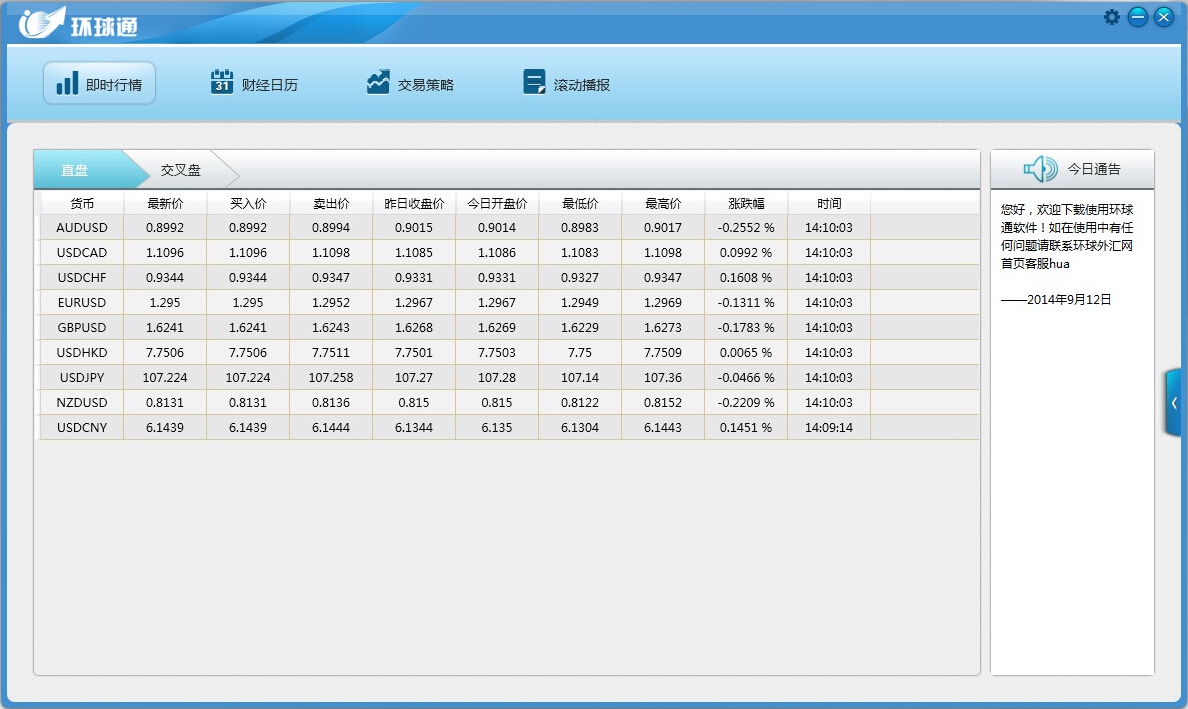The height and width of the screenshot is (709, 1188).
Task: Click the 今日开盘价 column header
Action: pos(497,203)
